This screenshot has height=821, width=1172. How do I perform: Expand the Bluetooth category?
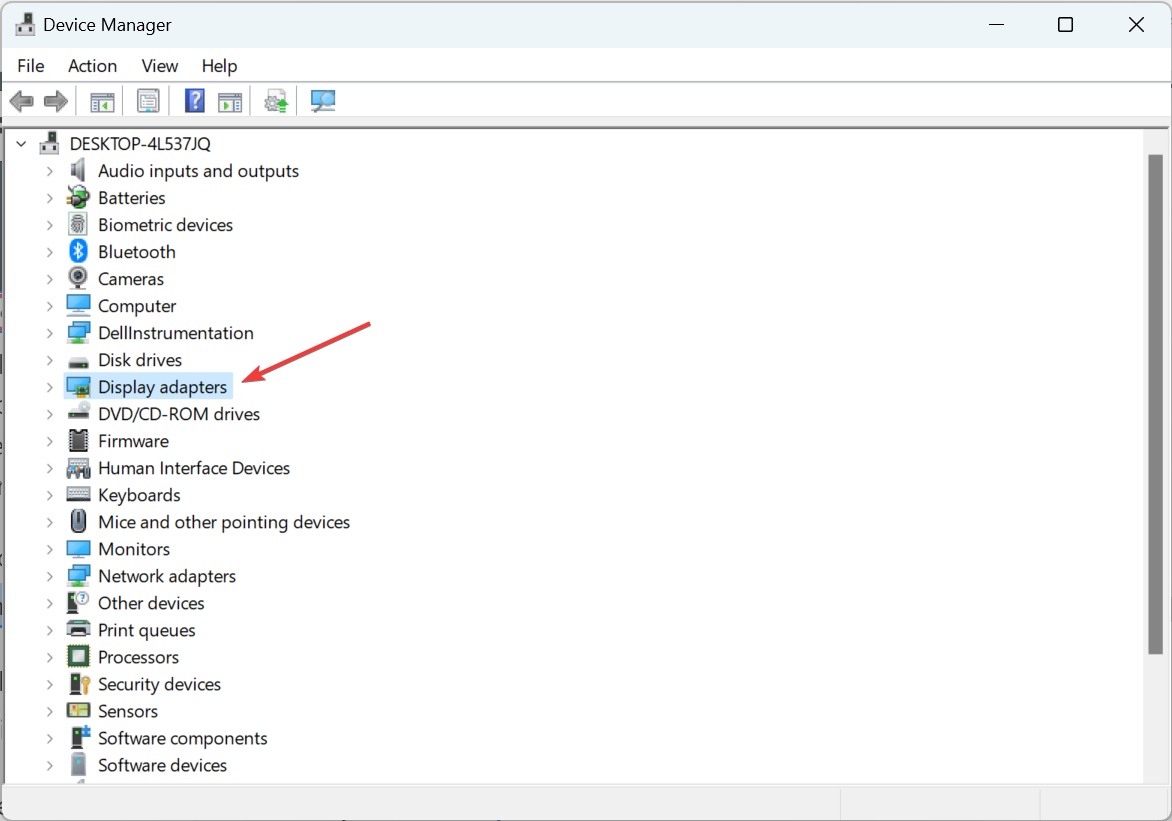pos(49,252)
